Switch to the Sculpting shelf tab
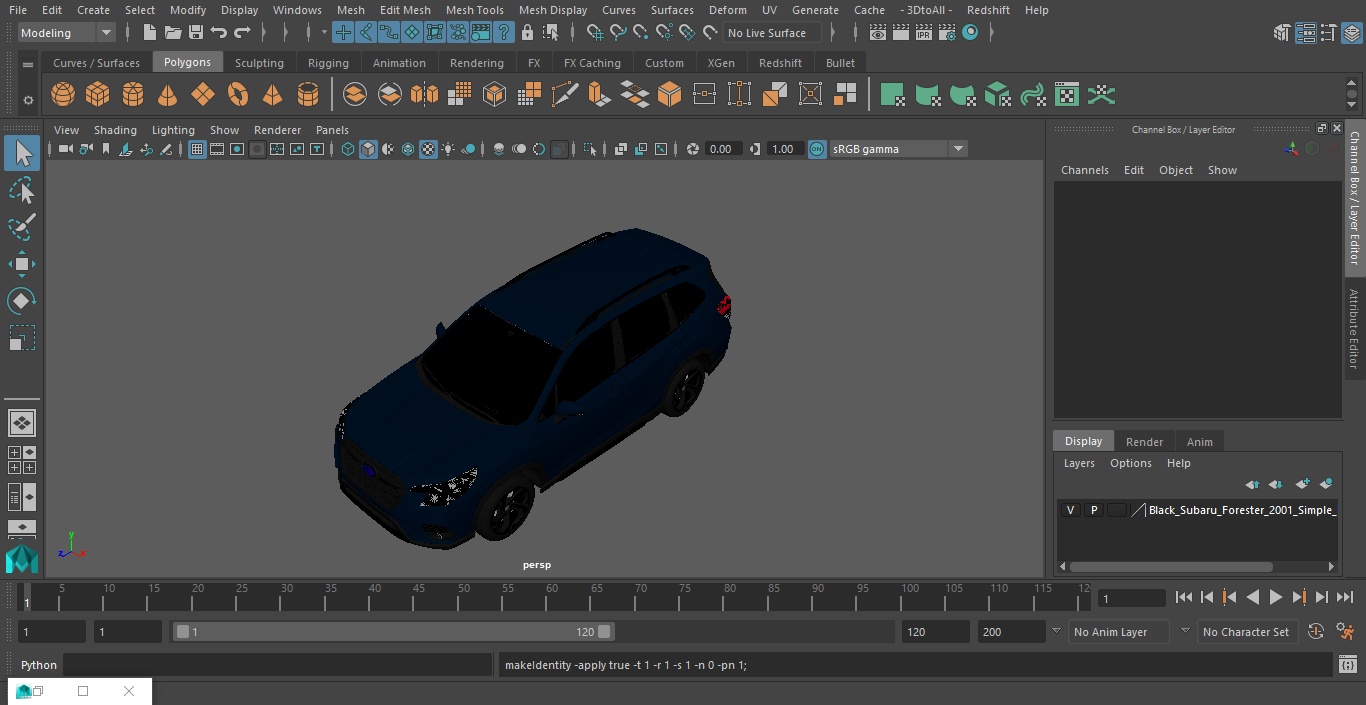Screen dimensions: 1366x705 pos(259,63)
